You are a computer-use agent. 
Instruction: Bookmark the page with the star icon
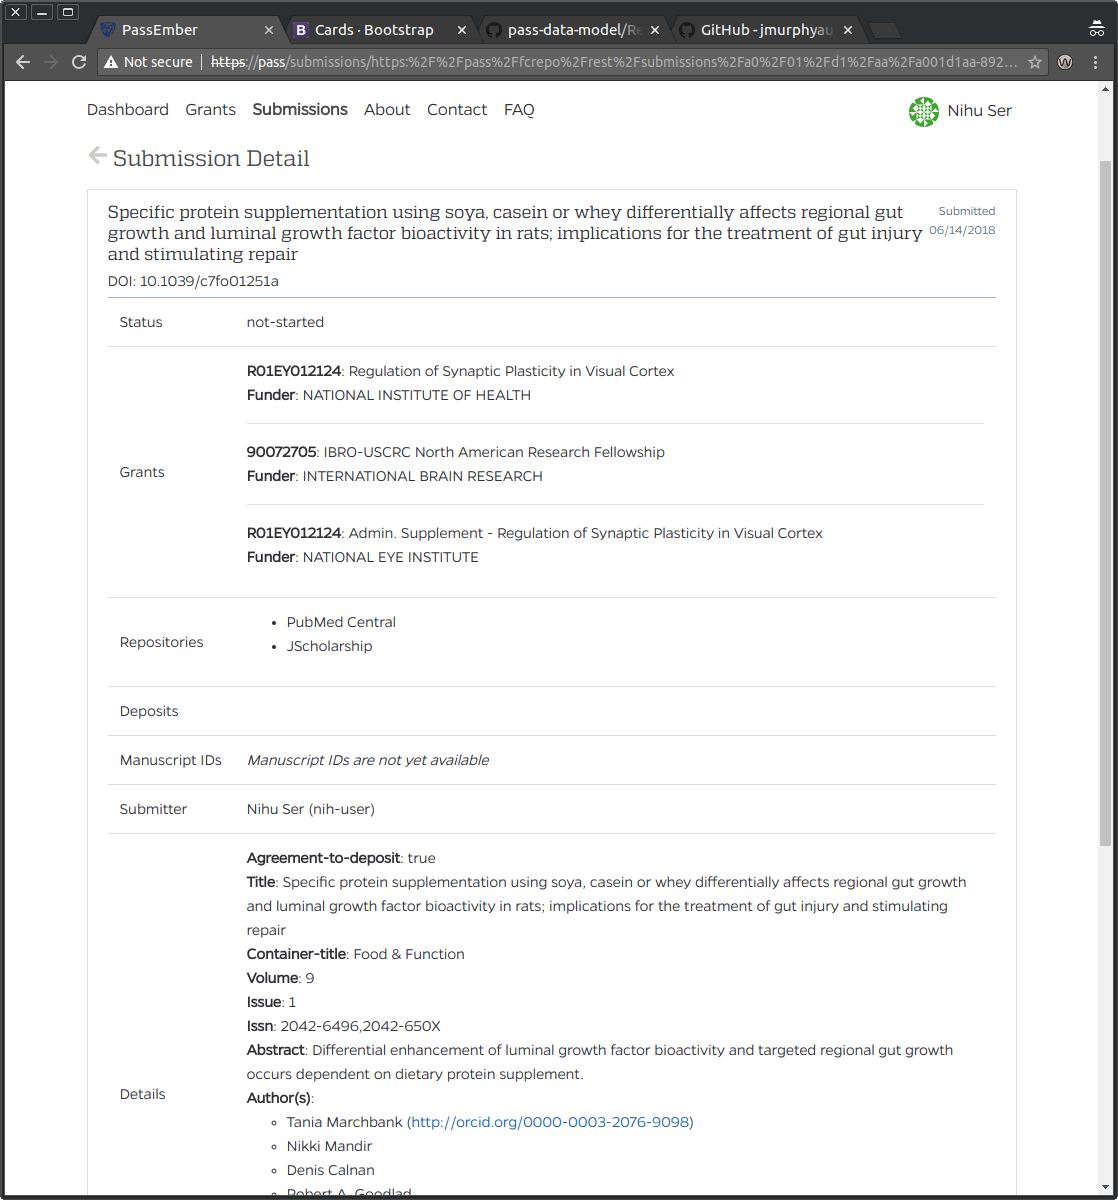(1036, 62)
